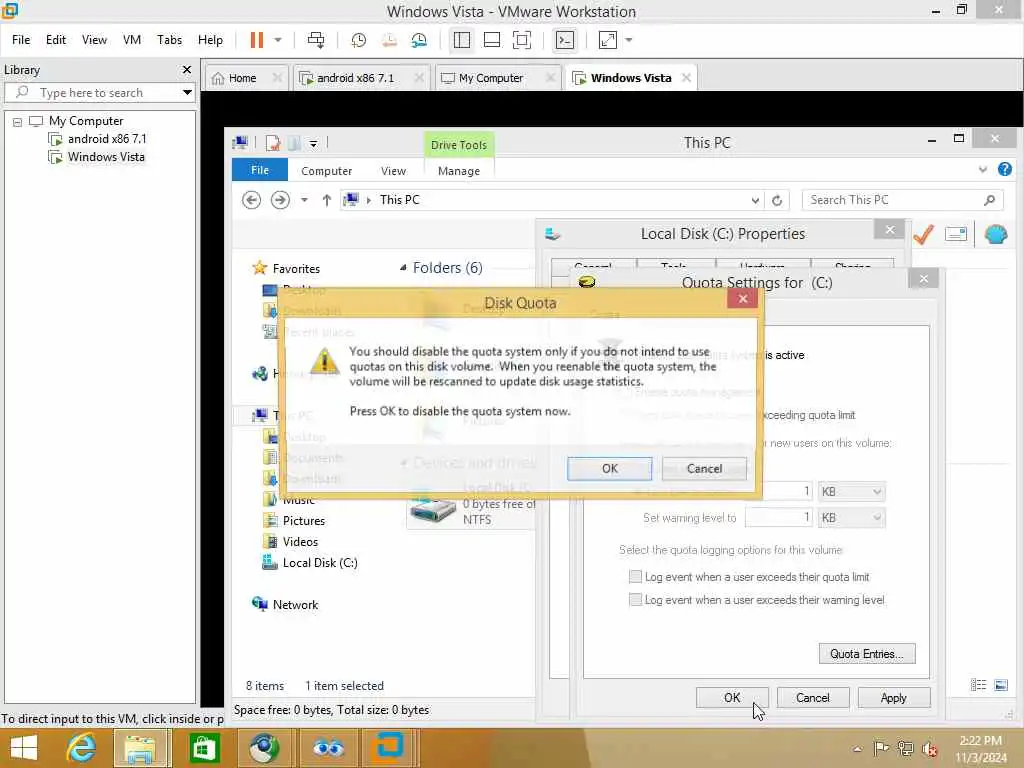Open explorer help with the question icon
1024x768 pixels.
(1004, 169)
